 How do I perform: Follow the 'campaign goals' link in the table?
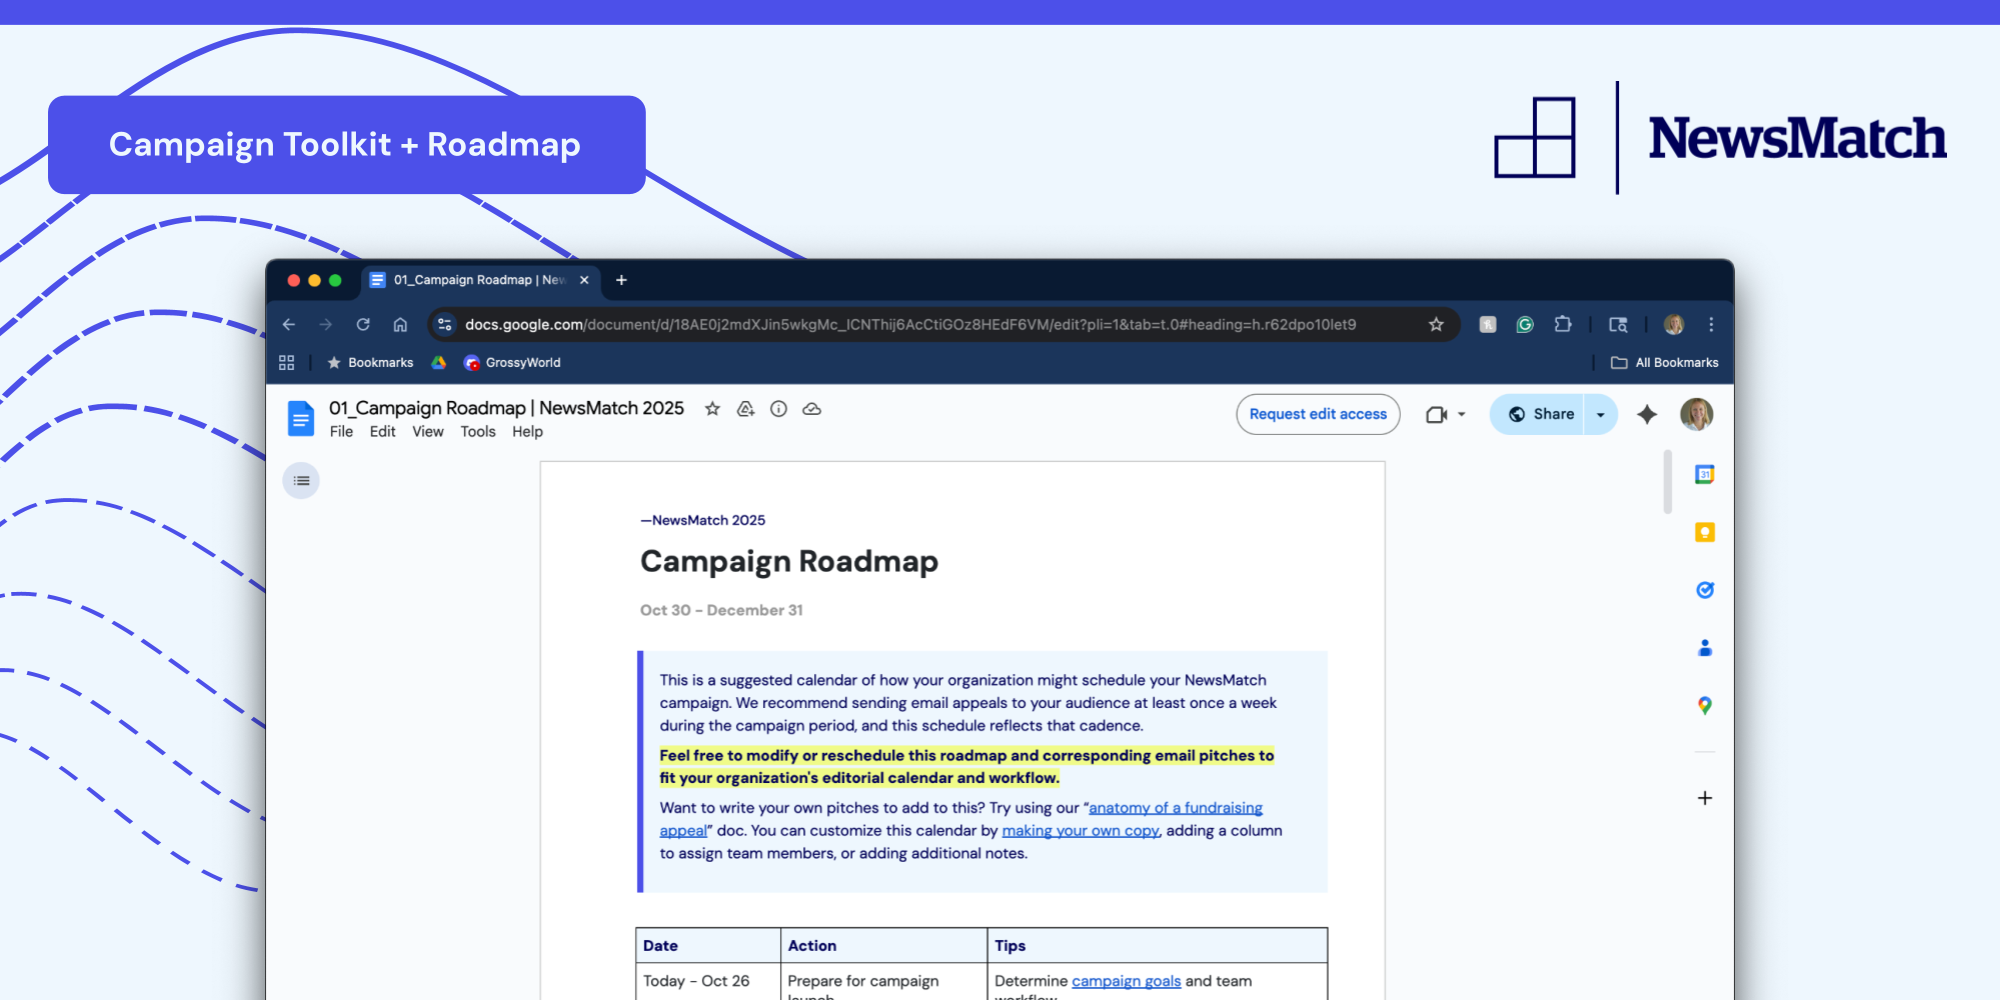1126,981
